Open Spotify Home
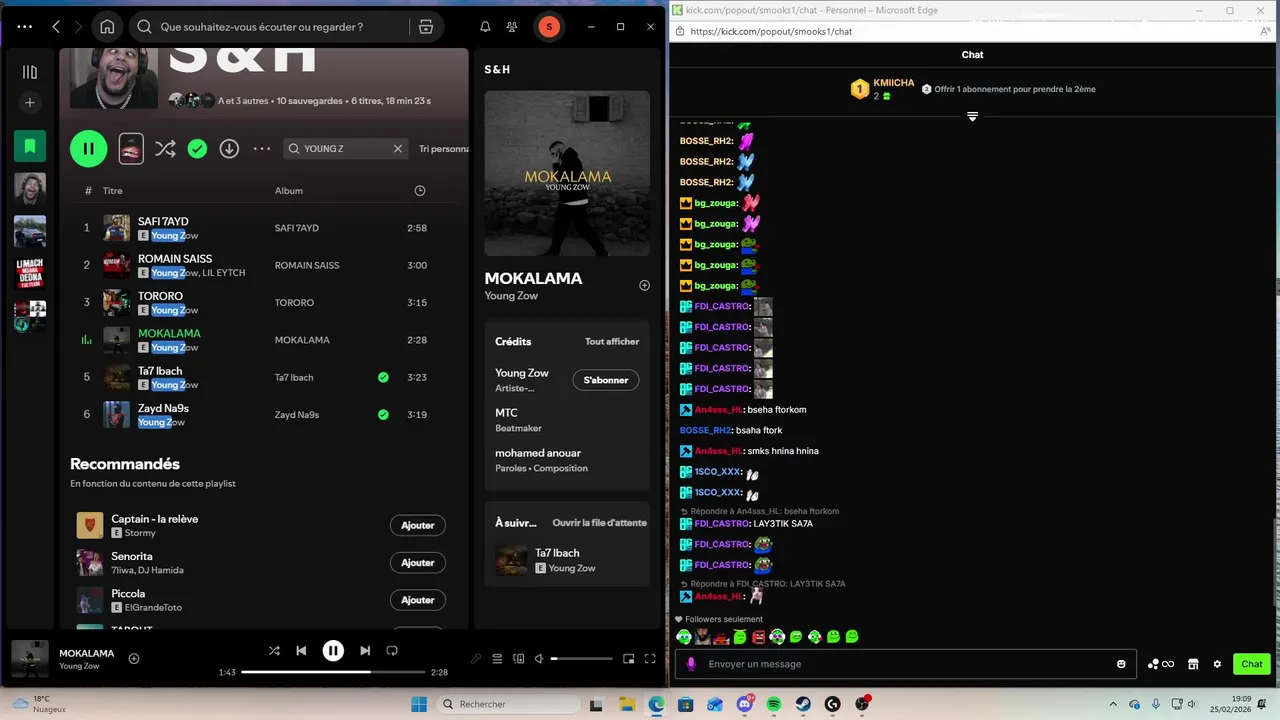1280x720 pixels. pyautogui.click(x=107, y=27)
